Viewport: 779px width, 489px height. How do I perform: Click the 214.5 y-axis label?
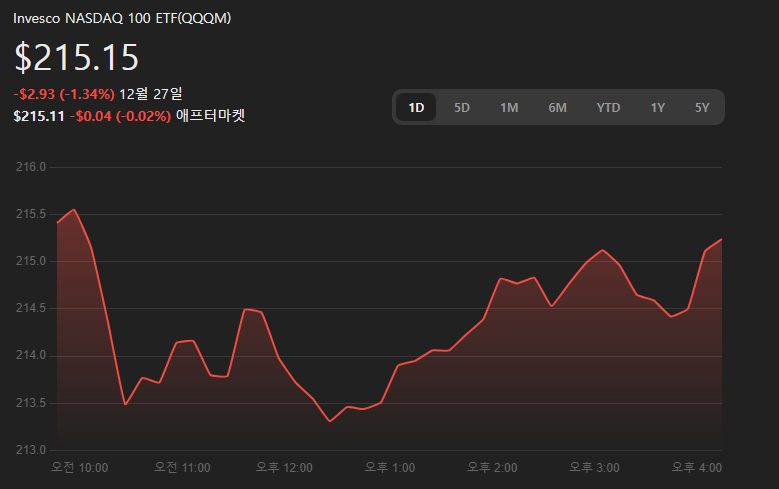(31, 308)
